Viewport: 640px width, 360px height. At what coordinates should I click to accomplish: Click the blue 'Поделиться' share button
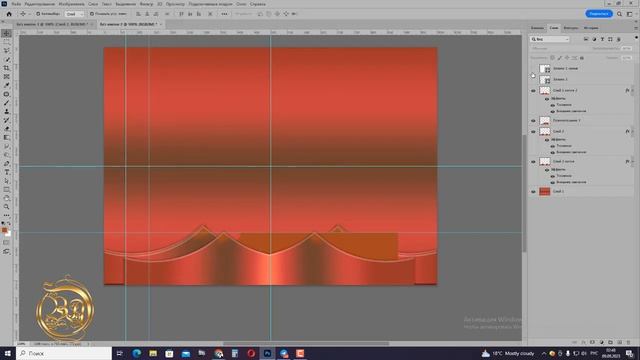[599, 14]
